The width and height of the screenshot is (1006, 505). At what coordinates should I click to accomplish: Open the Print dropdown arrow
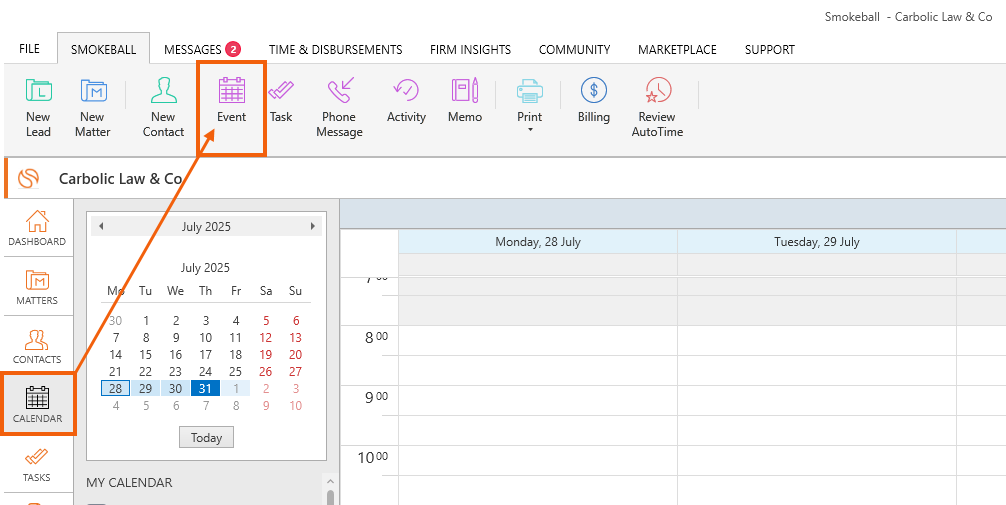point(530,130)
